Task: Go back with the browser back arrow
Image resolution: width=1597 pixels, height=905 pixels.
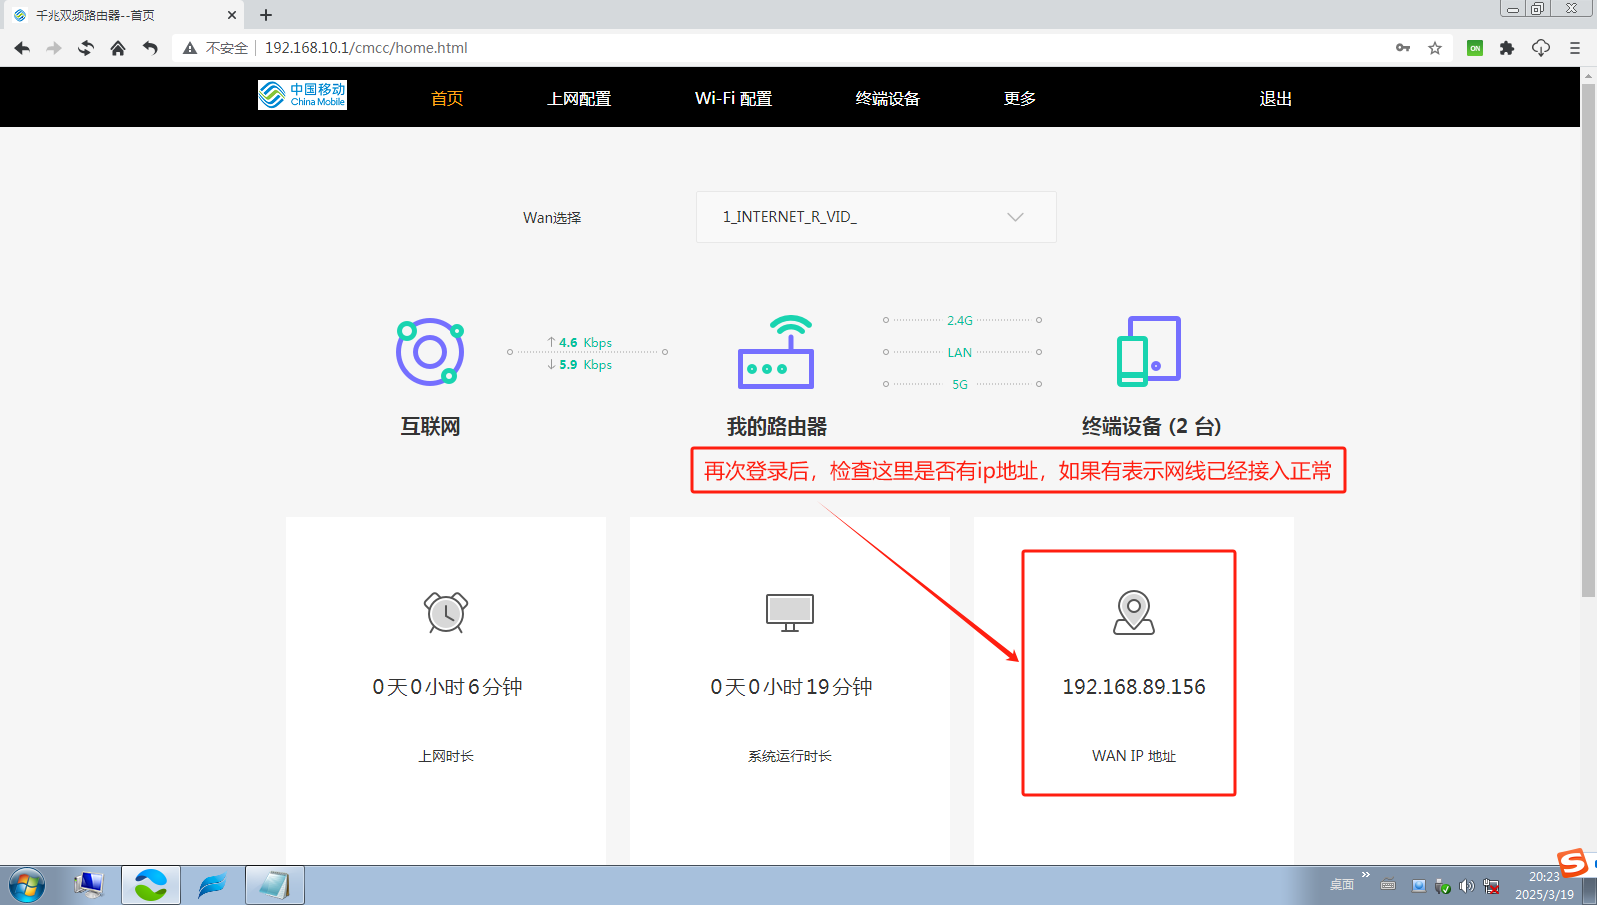Action: 22,48
